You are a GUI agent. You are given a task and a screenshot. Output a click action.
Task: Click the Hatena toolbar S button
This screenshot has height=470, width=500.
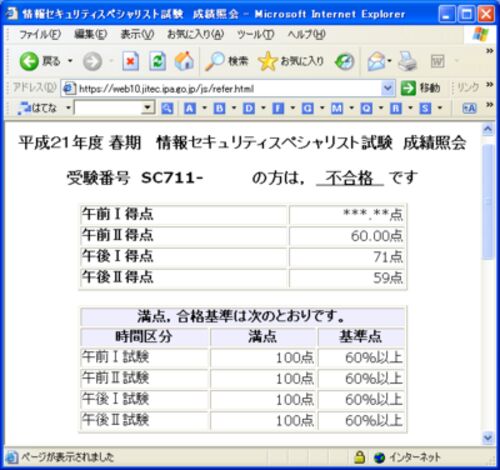(425, 108)
